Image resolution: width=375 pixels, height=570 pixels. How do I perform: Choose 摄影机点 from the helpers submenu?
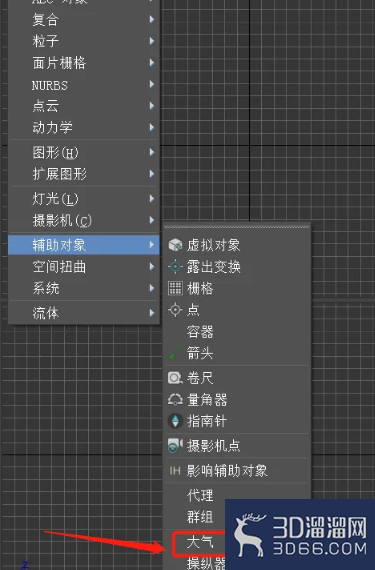[x=238, y=446]
